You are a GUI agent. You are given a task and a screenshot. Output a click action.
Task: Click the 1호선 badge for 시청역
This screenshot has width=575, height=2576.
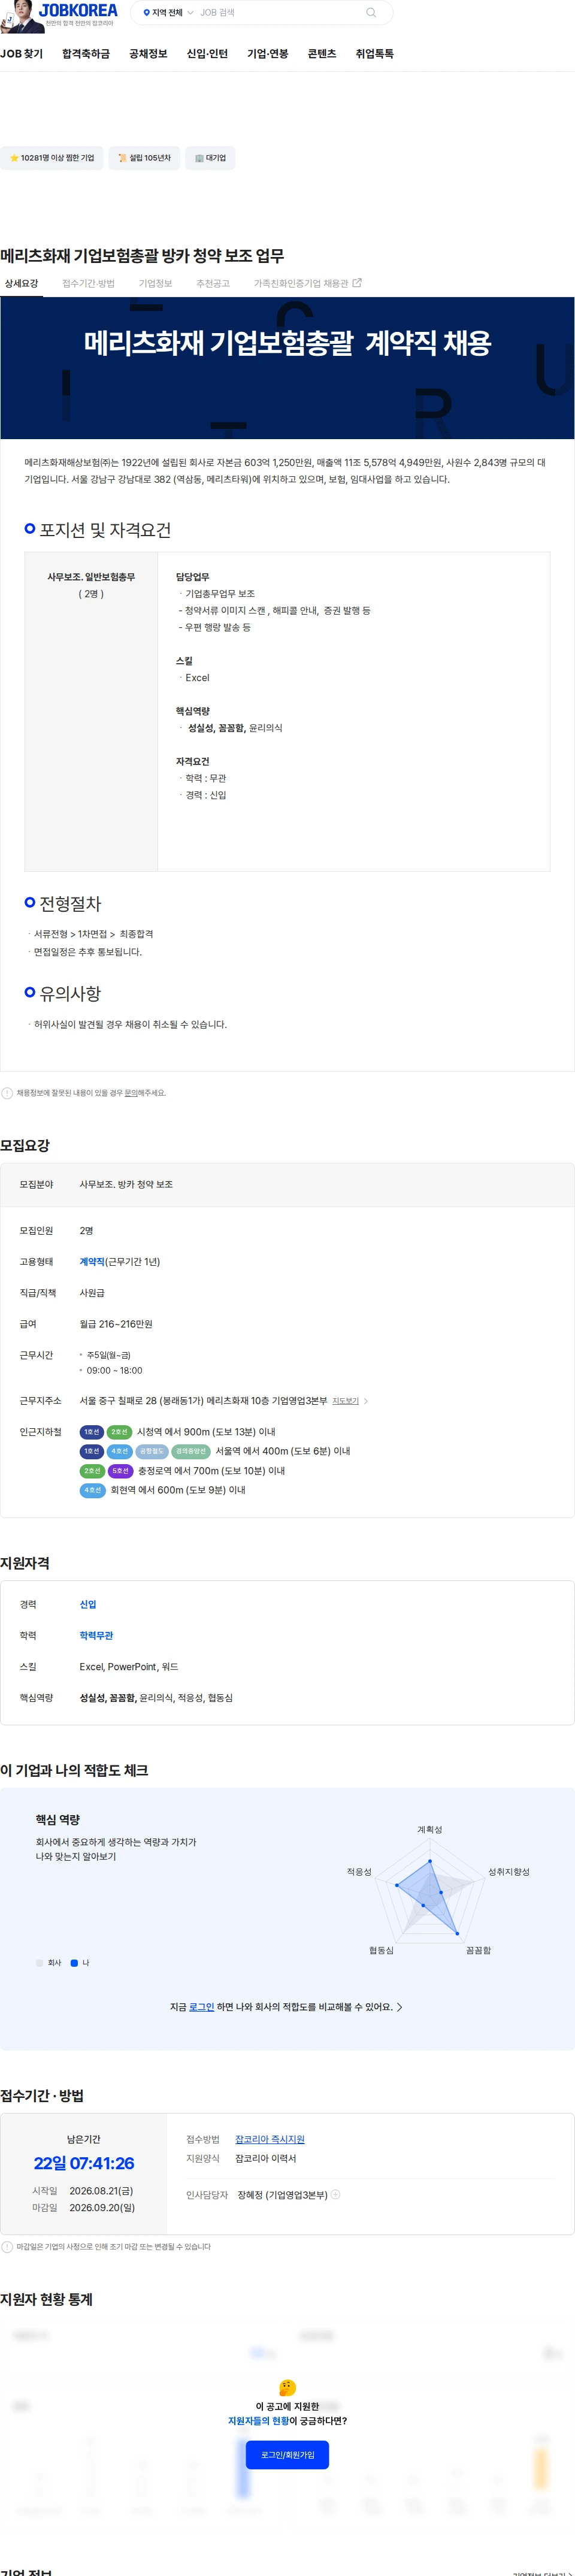tap(91, 1432)
